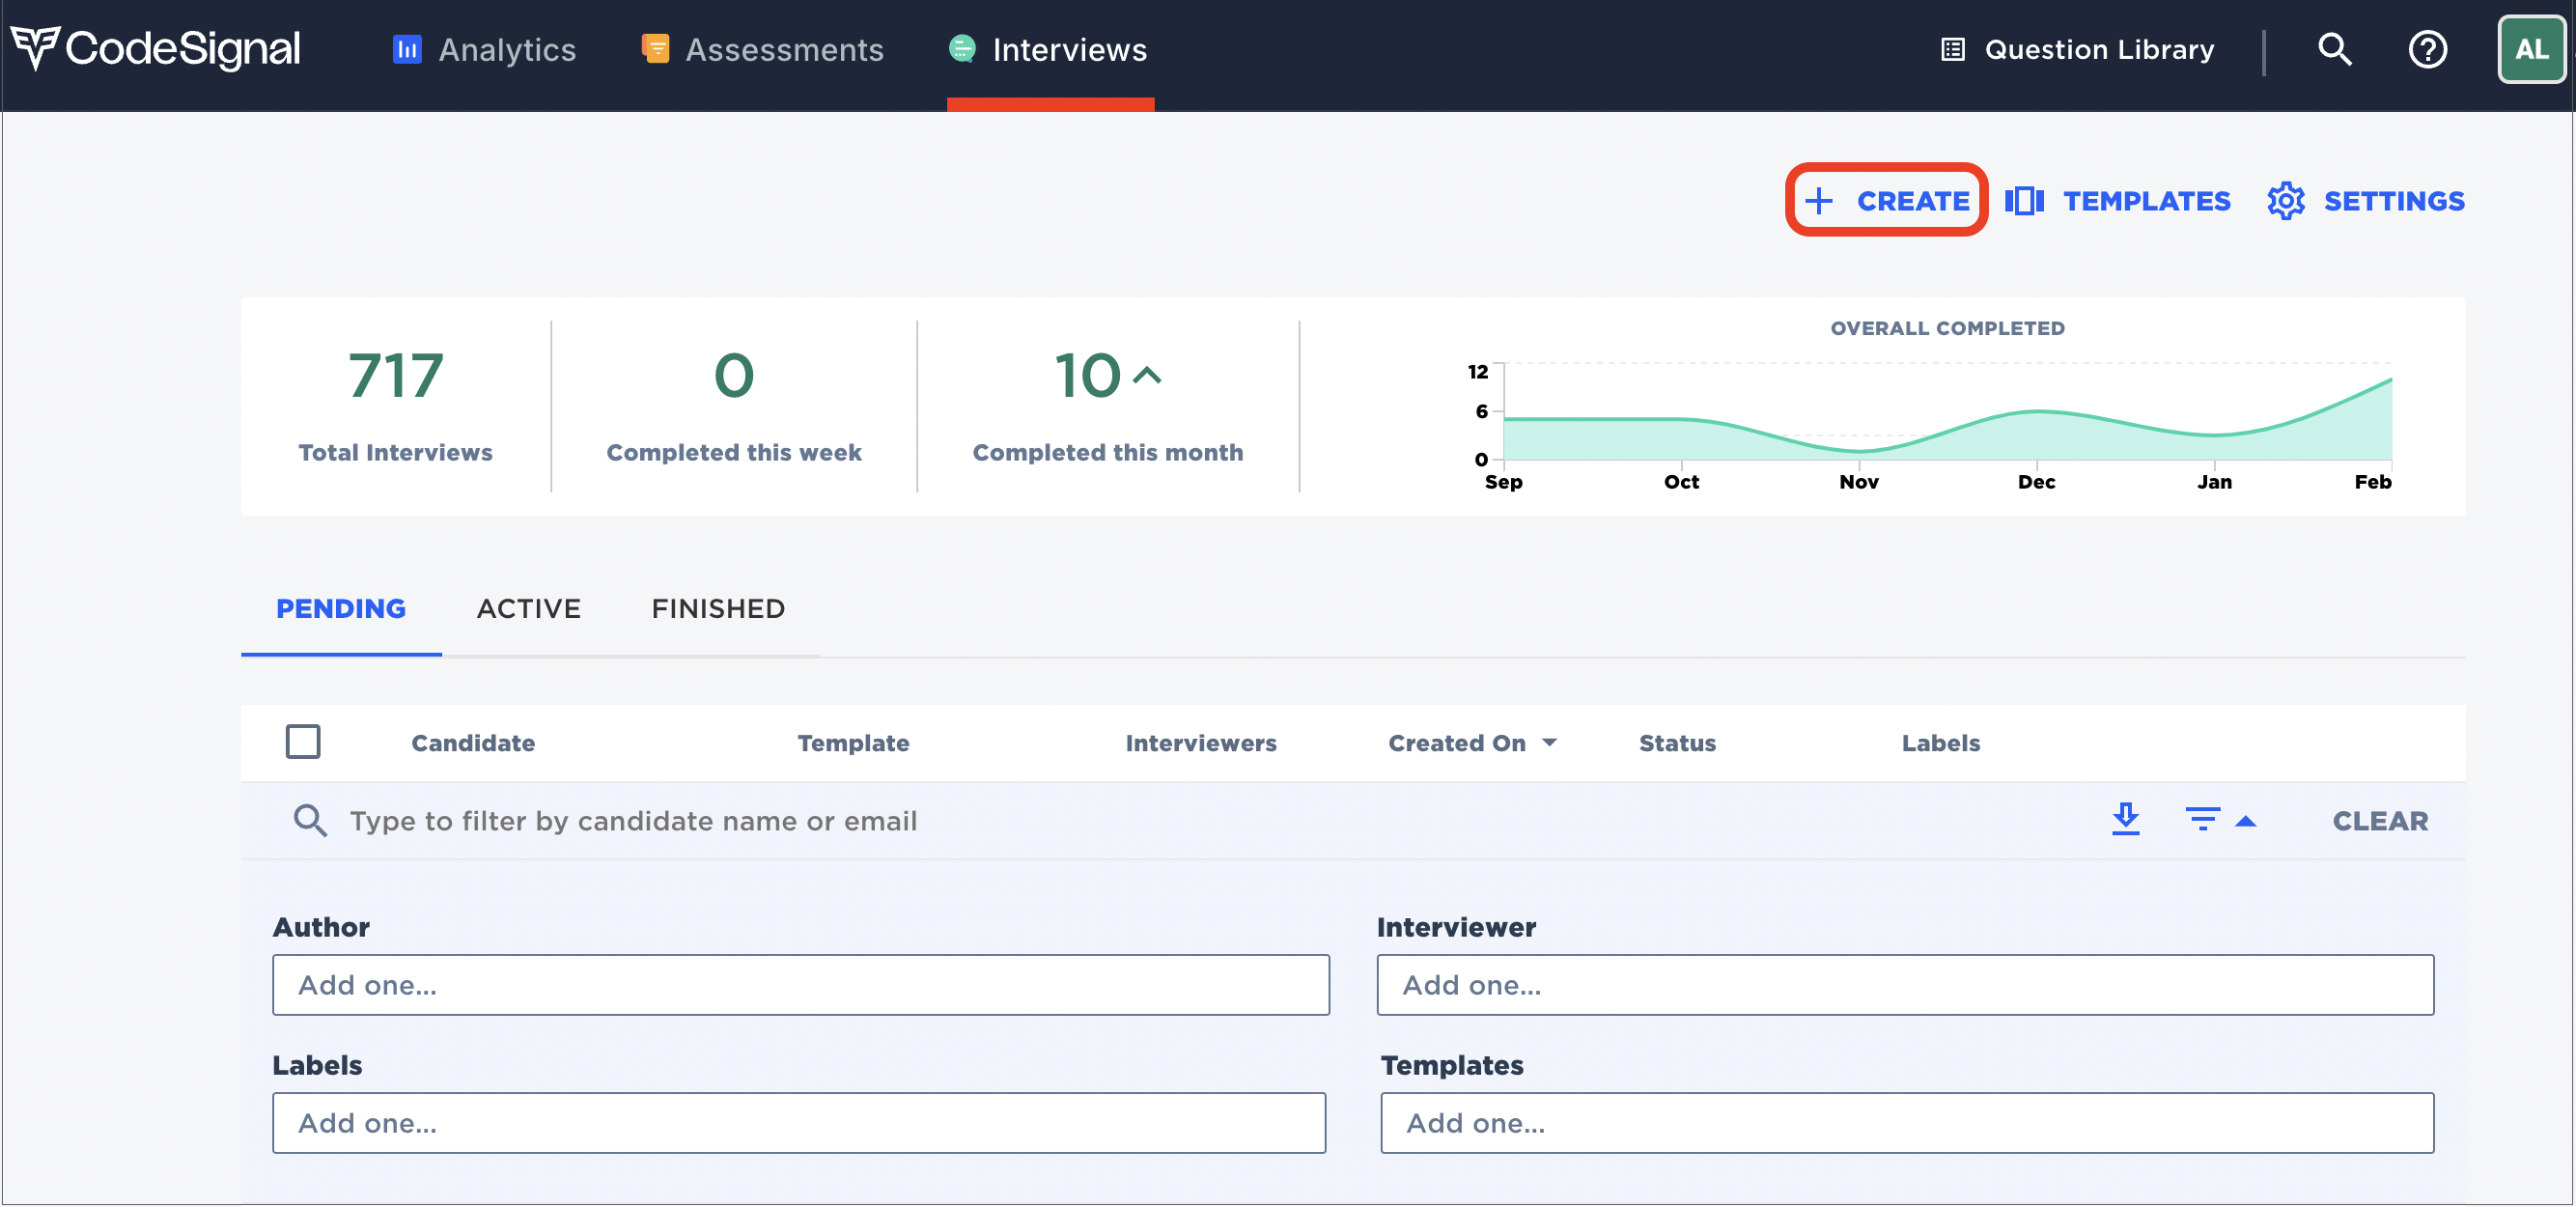Screen dimensions: 2576x1207
Task: Click the CodeSignal logo
Action: pyautogui.click(x=155, y=49)
